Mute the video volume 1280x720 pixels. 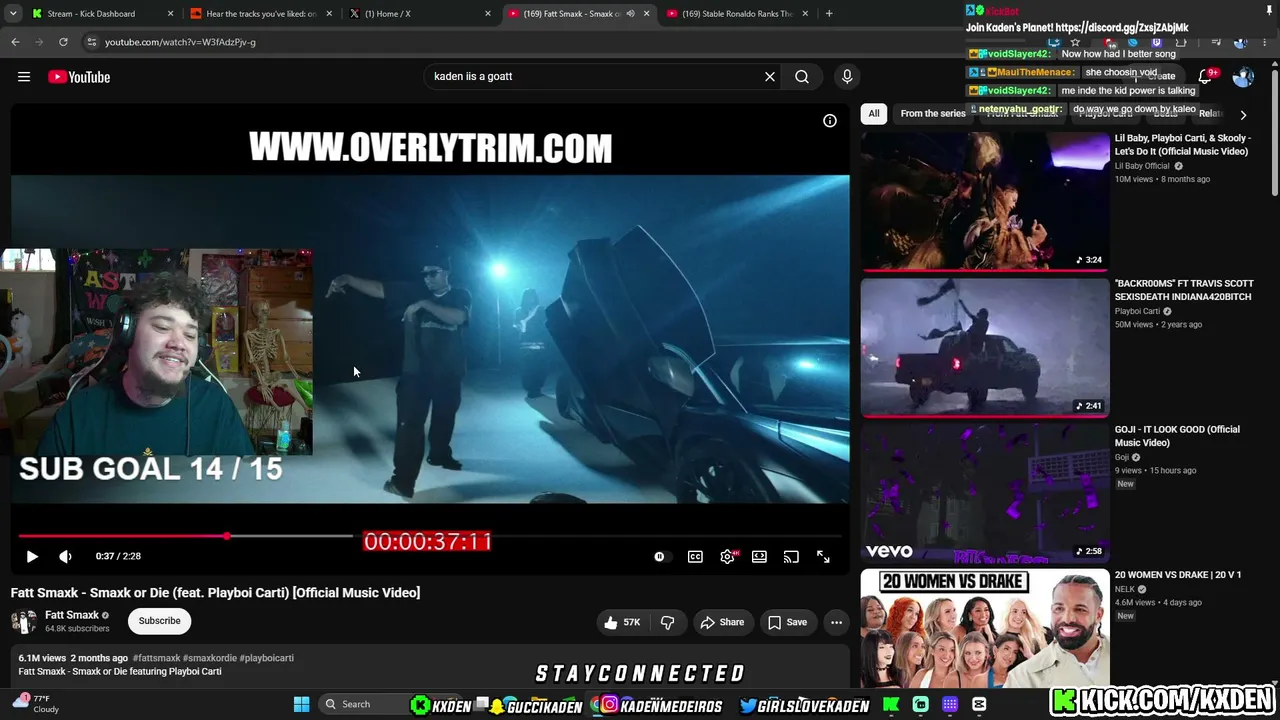point(65,557)
